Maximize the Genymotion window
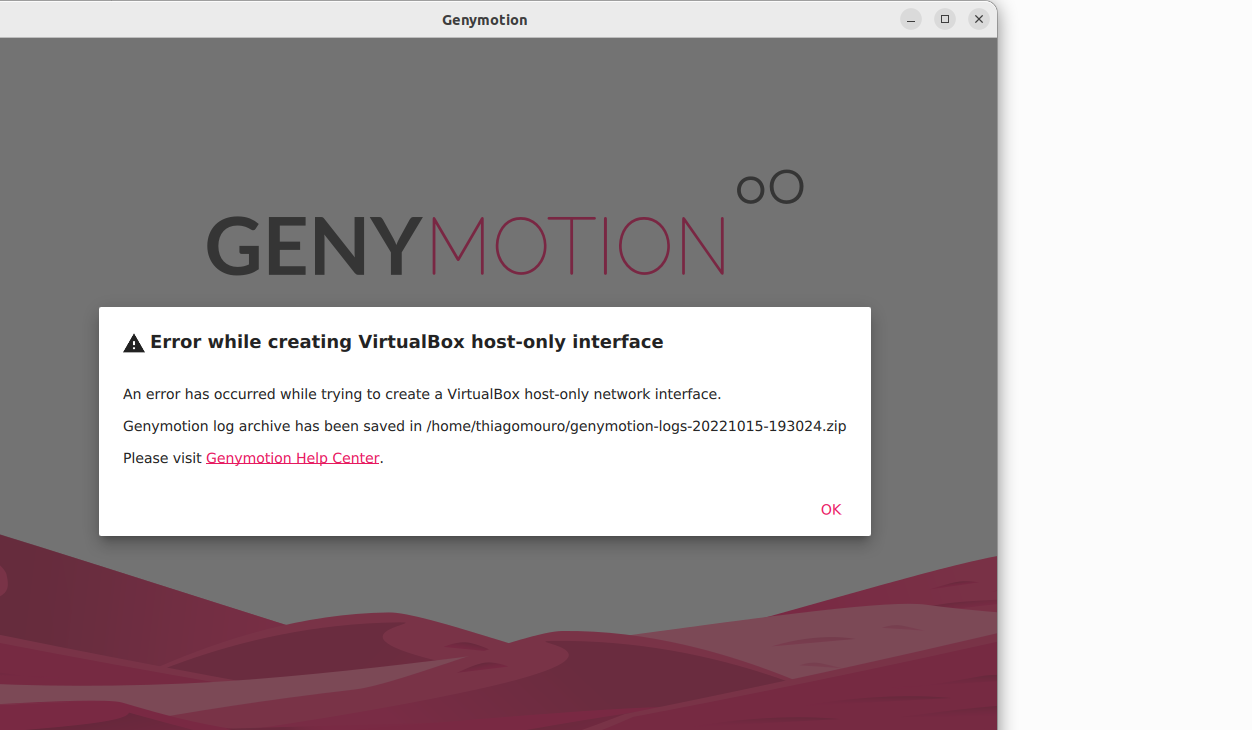This screenshot has height=730, width=1252. click(x=945, y=19)
